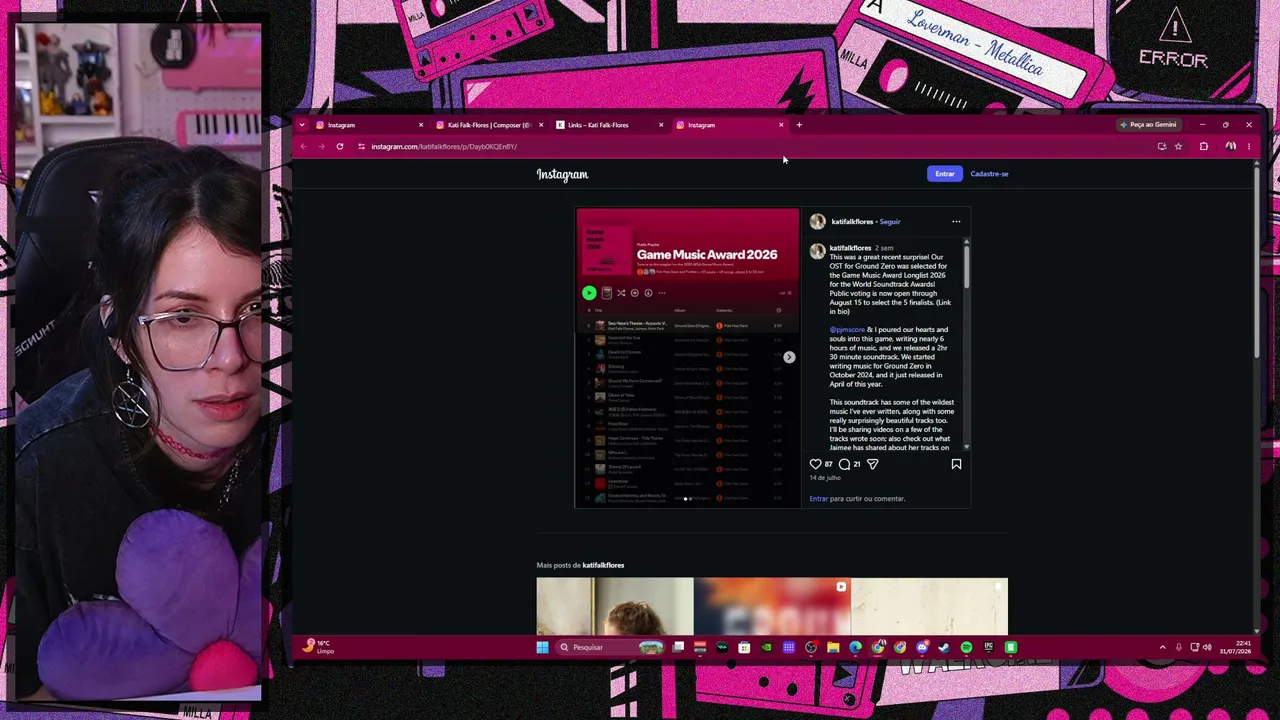Switch to the Links – Kati Falk-Flores tab

pyautogui.click(x=608, y=125)
